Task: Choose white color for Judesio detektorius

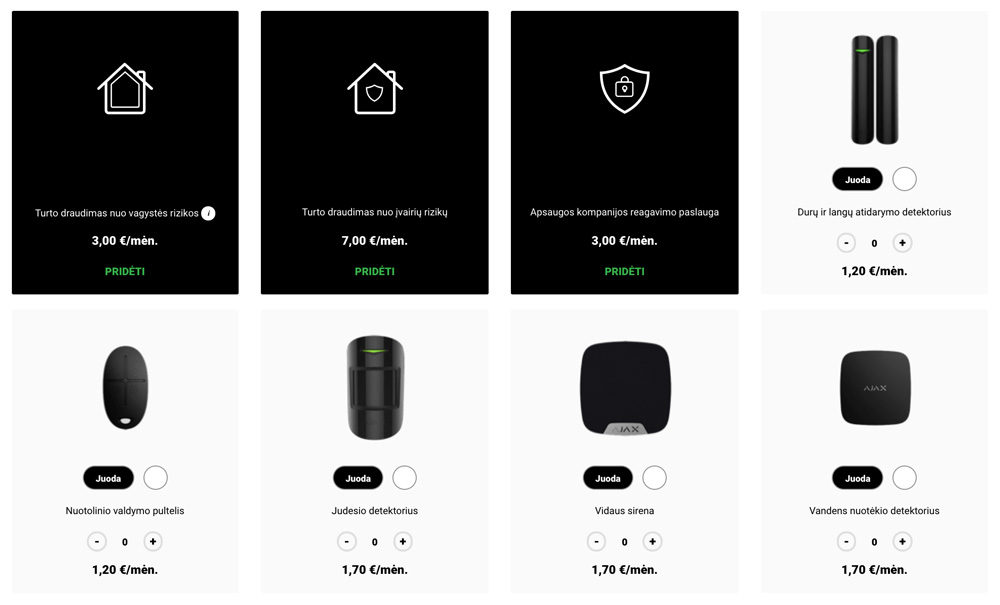Action: 404,477
